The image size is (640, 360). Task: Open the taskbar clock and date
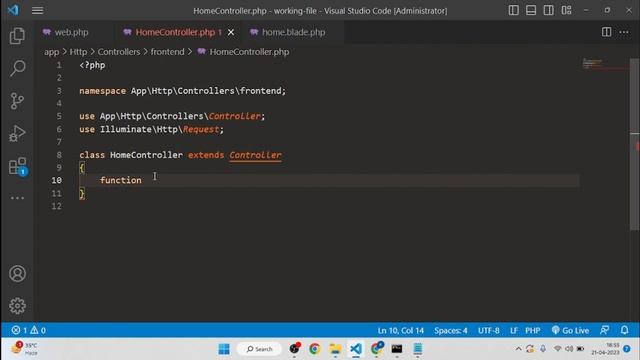pyautogui.click(x=606, y=349)
